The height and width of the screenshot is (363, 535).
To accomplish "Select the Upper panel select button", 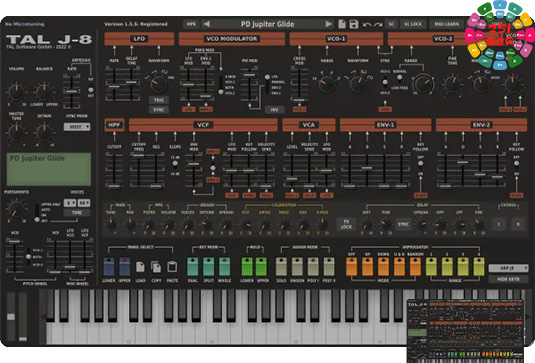I will click(125, 267).
